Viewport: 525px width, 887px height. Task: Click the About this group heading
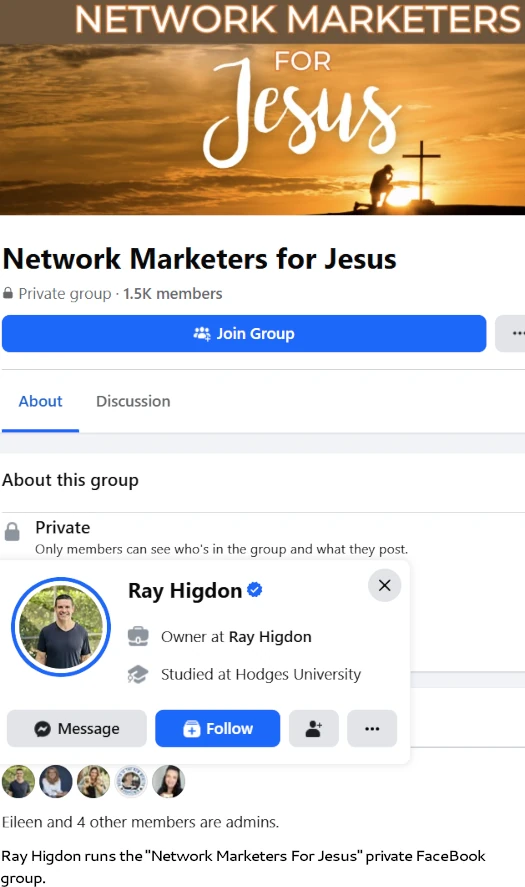click(70, 480)
